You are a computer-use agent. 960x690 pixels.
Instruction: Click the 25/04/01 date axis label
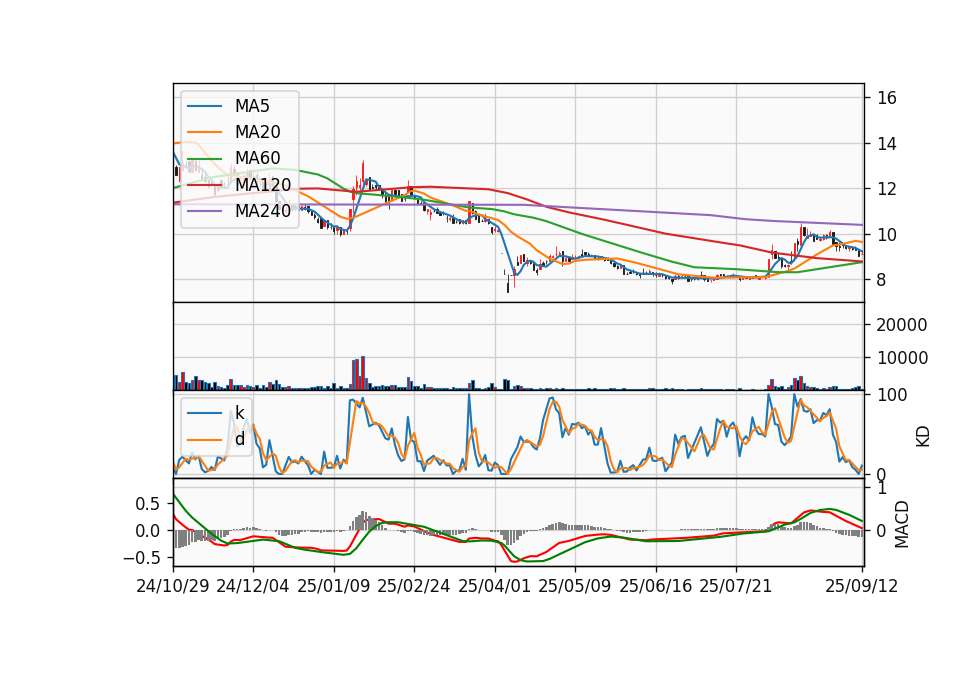point(495,586)
